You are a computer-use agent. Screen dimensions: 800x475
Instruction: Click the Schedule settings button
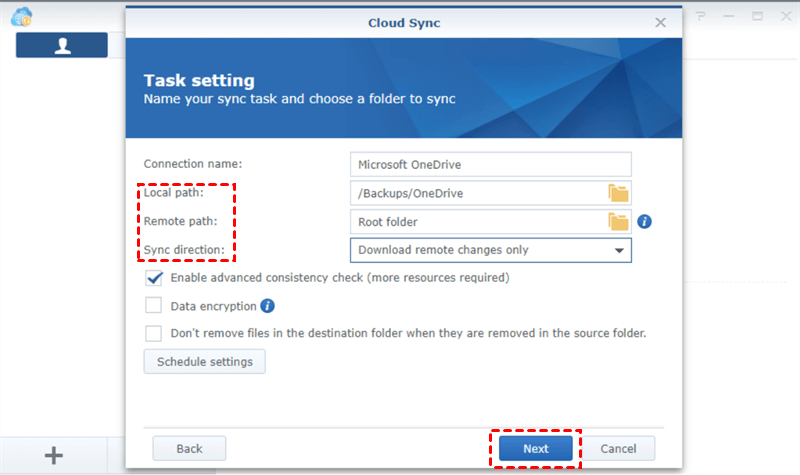click(205, 361)
